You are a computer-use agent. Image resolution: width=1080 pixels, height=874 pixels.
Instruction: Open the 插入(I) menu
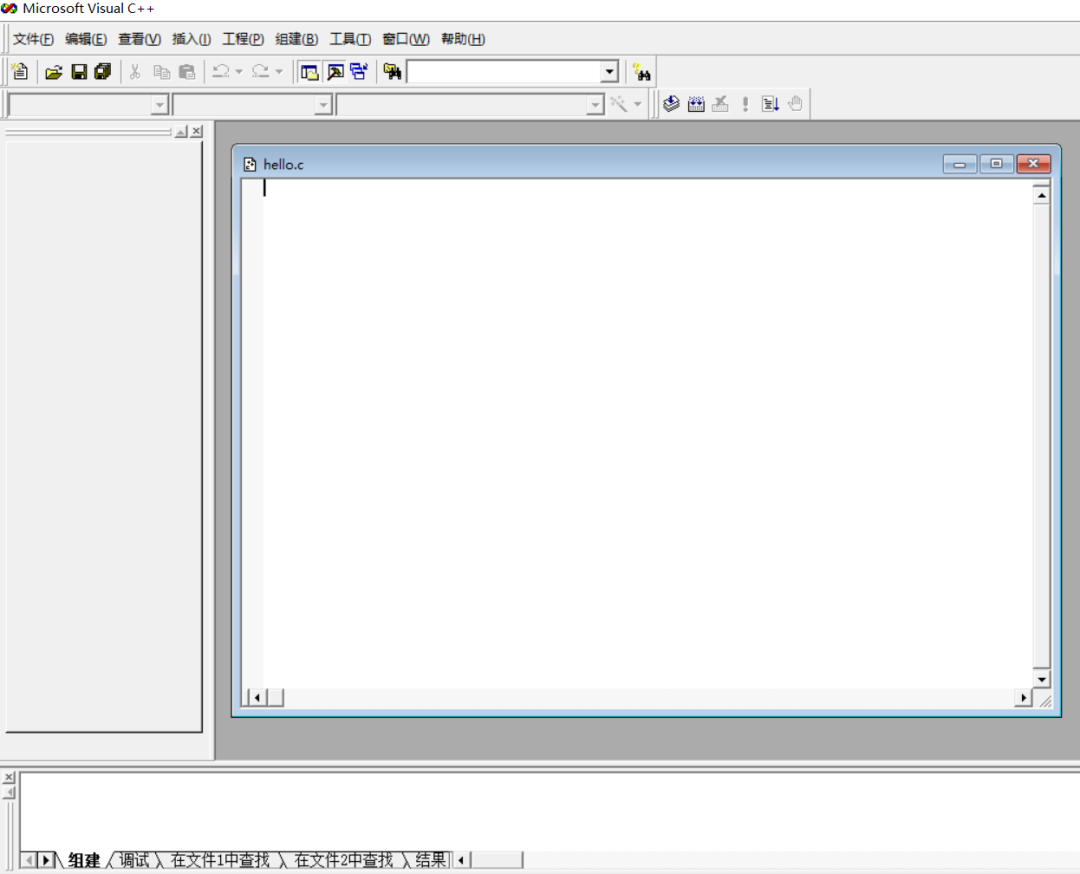(191, 39)
